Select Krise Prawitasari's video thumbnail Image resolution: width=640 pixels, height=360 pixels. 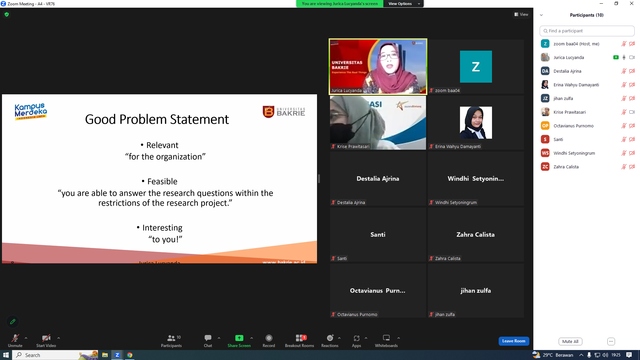click(378, 122)
